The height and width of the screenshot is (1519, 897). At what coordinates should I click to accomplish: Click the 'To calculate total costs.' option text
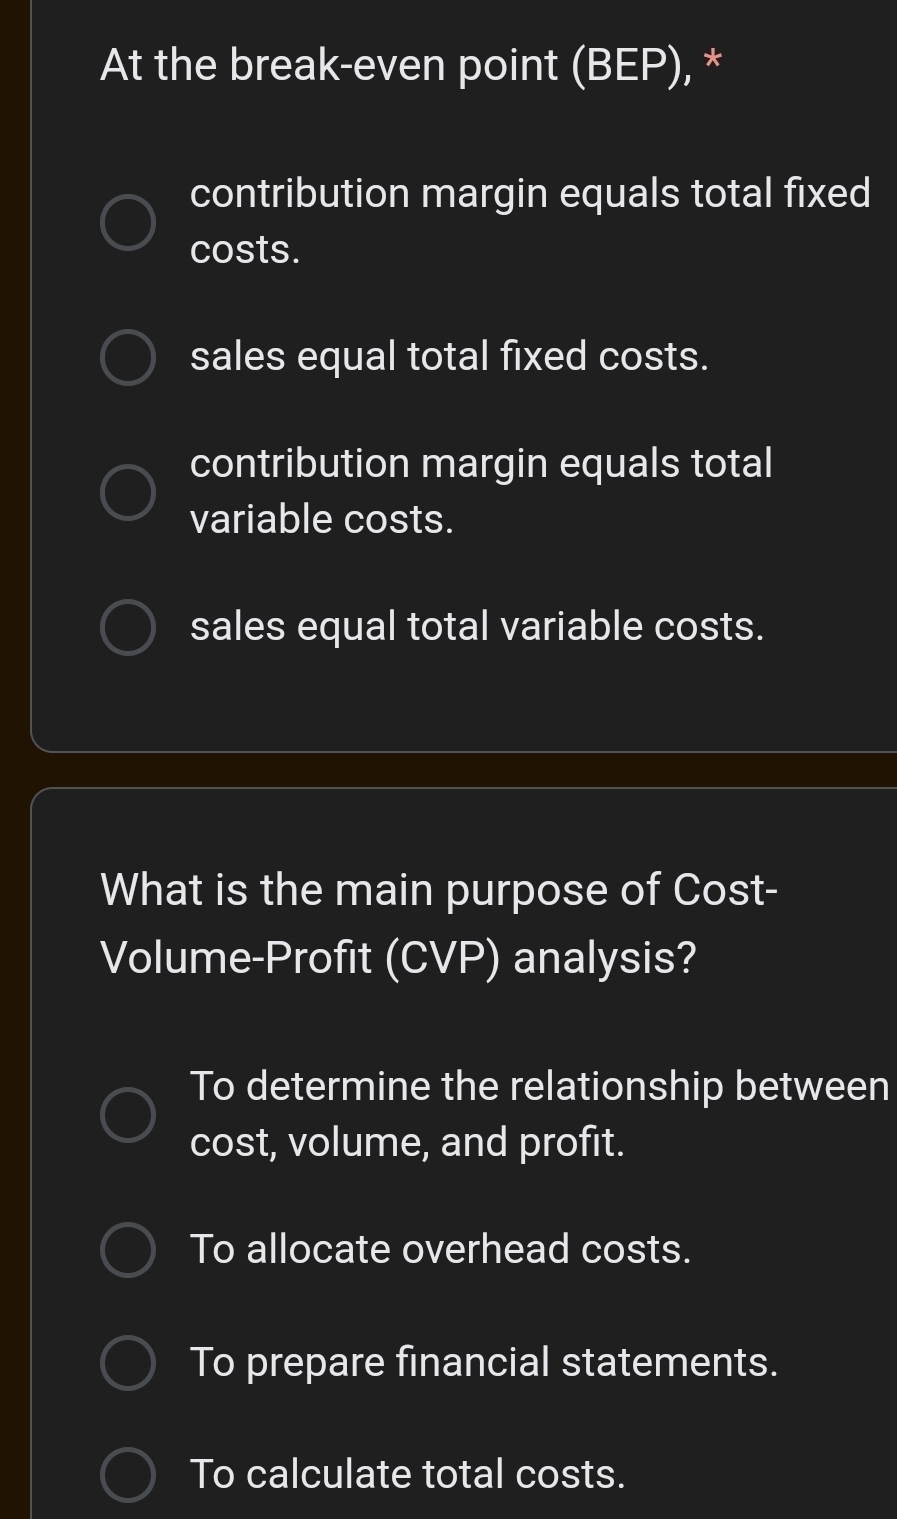click(407, 1475)
